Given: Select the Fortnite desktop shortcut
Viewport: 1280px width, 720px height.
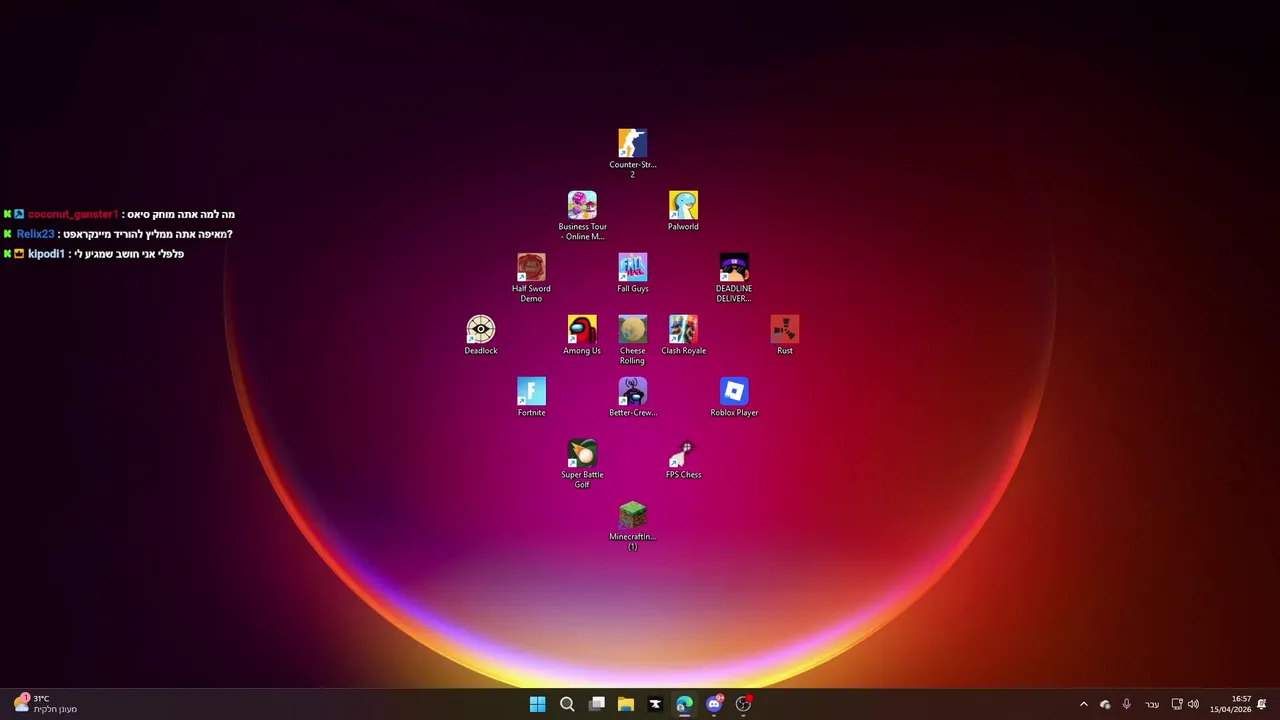Looking at the screenshot, I should click(x=531, y=397).
